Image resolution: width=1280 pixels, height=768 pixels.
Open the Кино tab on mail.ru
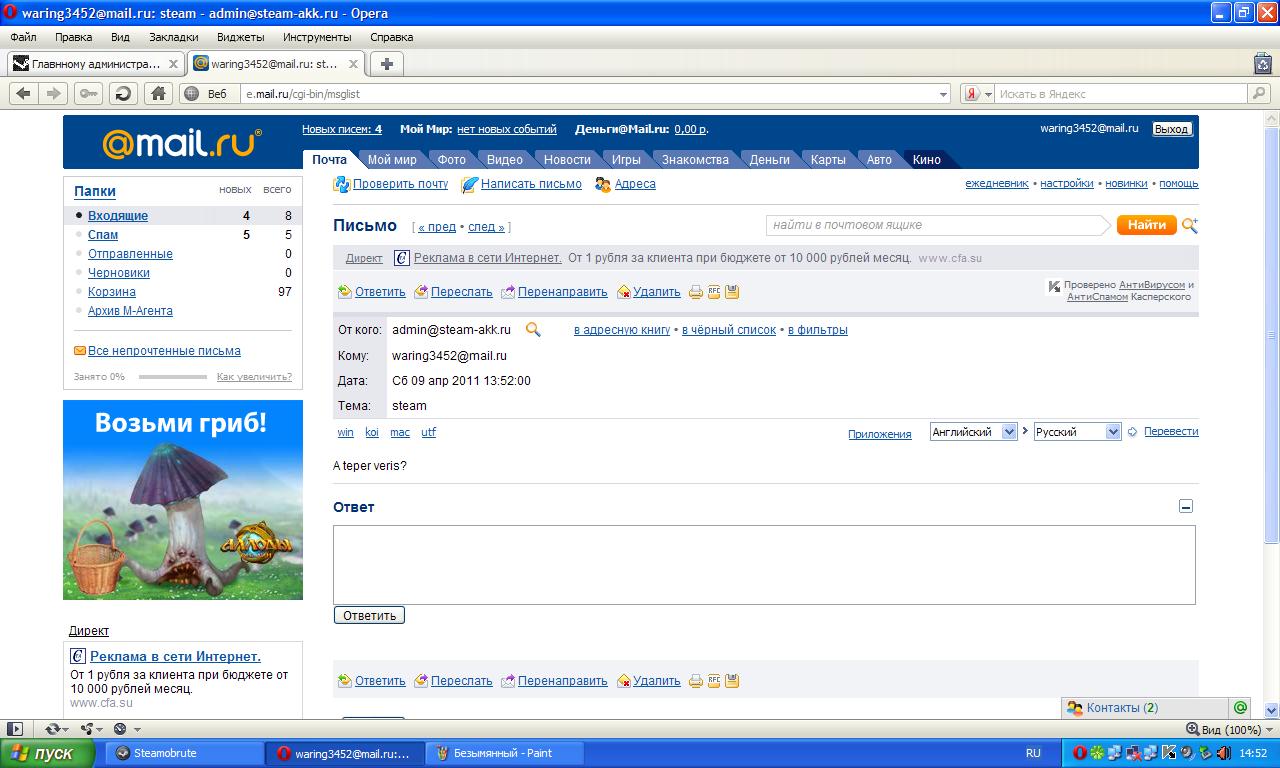pyautogui.click(x=926, y=159)
